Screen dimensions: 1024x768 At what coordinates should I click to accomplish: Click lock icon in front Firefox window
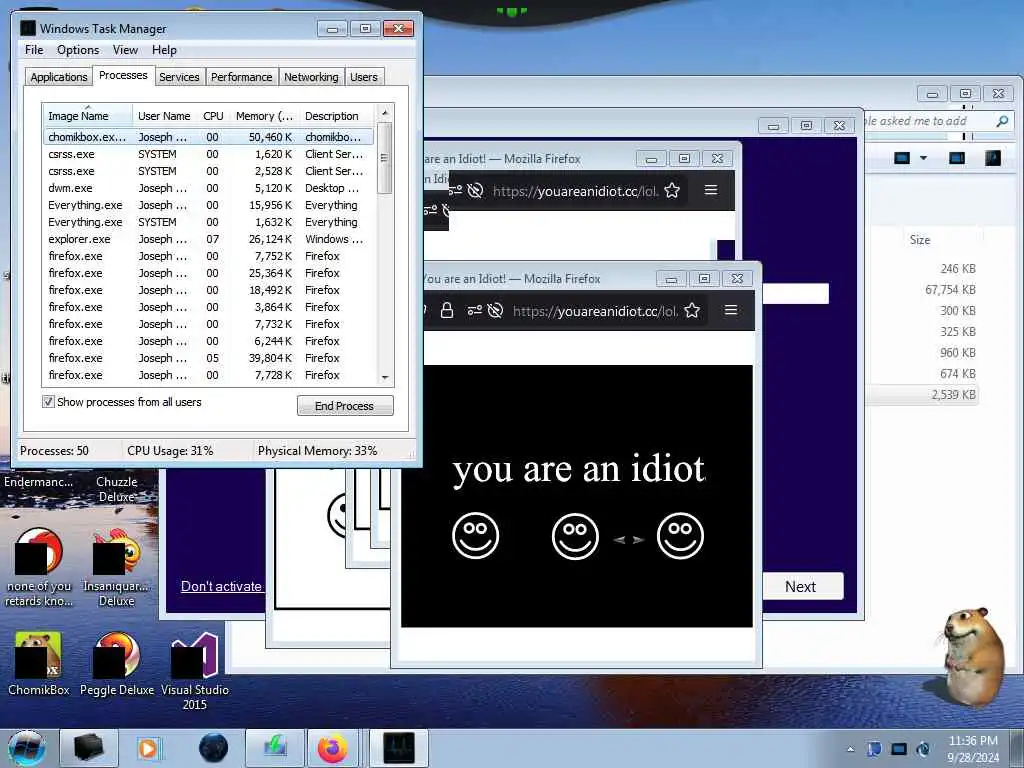(447, 311)
